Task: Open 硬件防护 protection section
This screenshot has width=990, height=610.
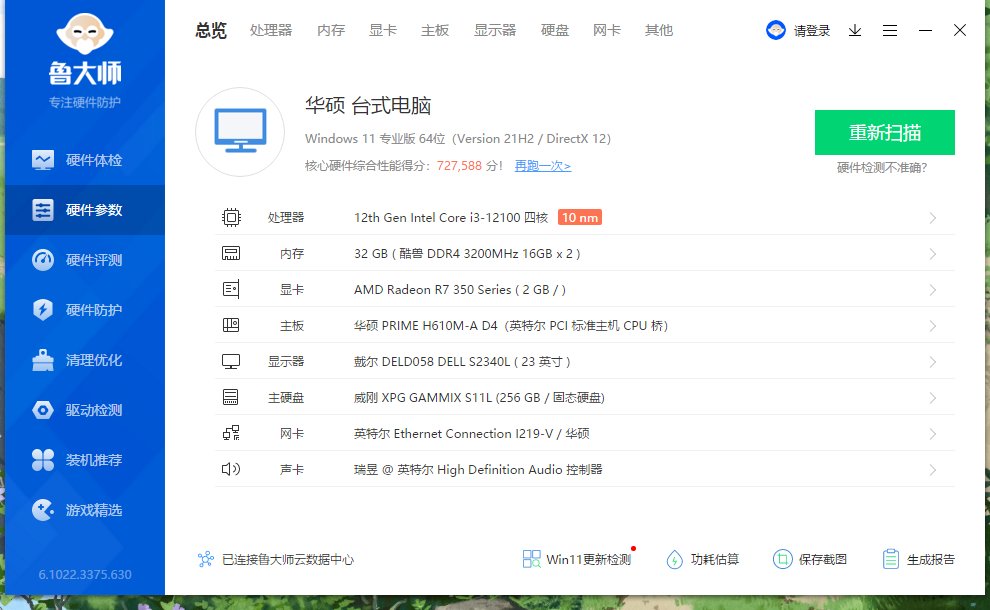Action: click(85, 309)
